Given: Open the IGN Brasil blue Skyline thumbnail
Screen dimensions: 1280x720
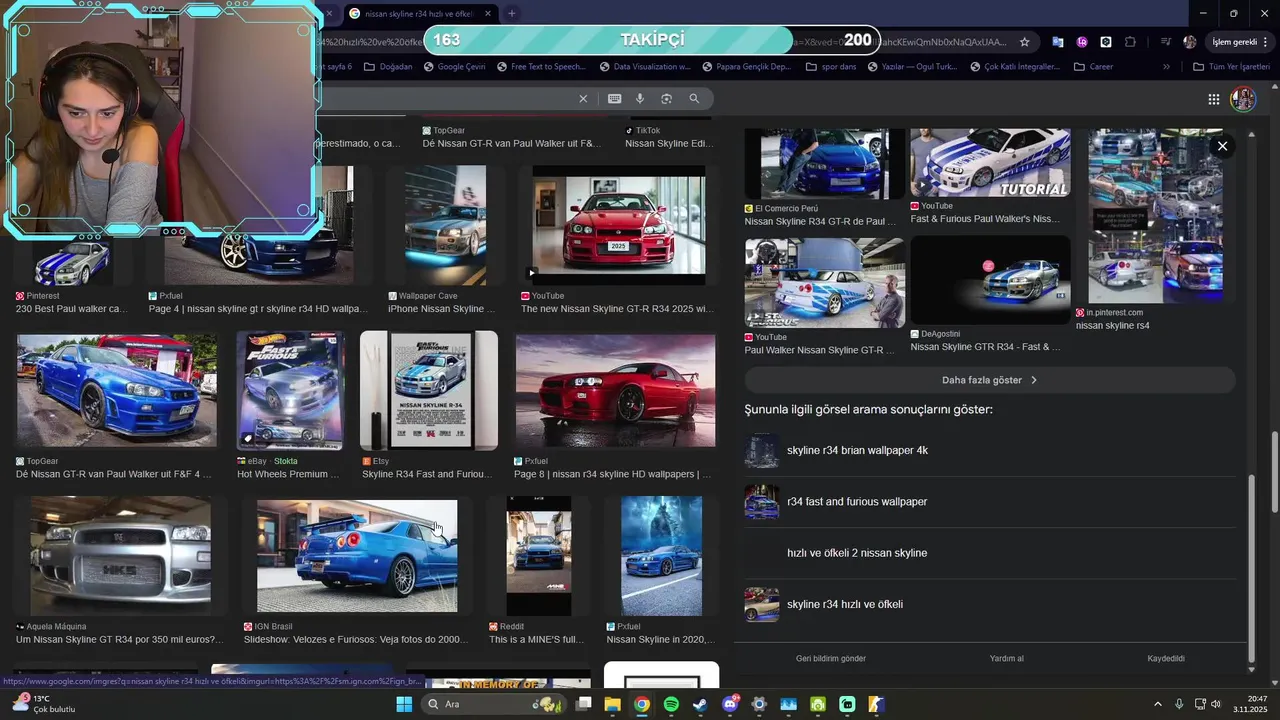Looking at the screenshot, I should click(357, 556).
